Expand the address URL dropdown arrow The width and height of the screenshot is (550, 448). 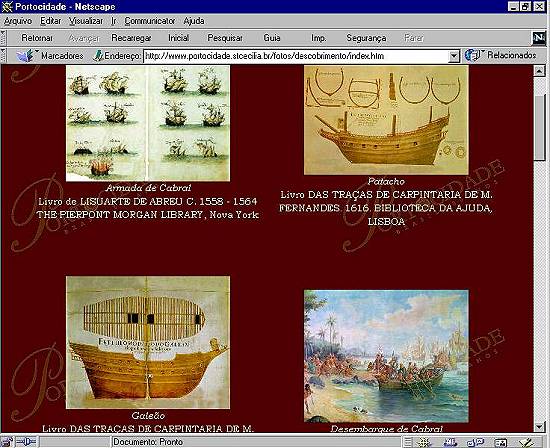[x=454, y=56]
